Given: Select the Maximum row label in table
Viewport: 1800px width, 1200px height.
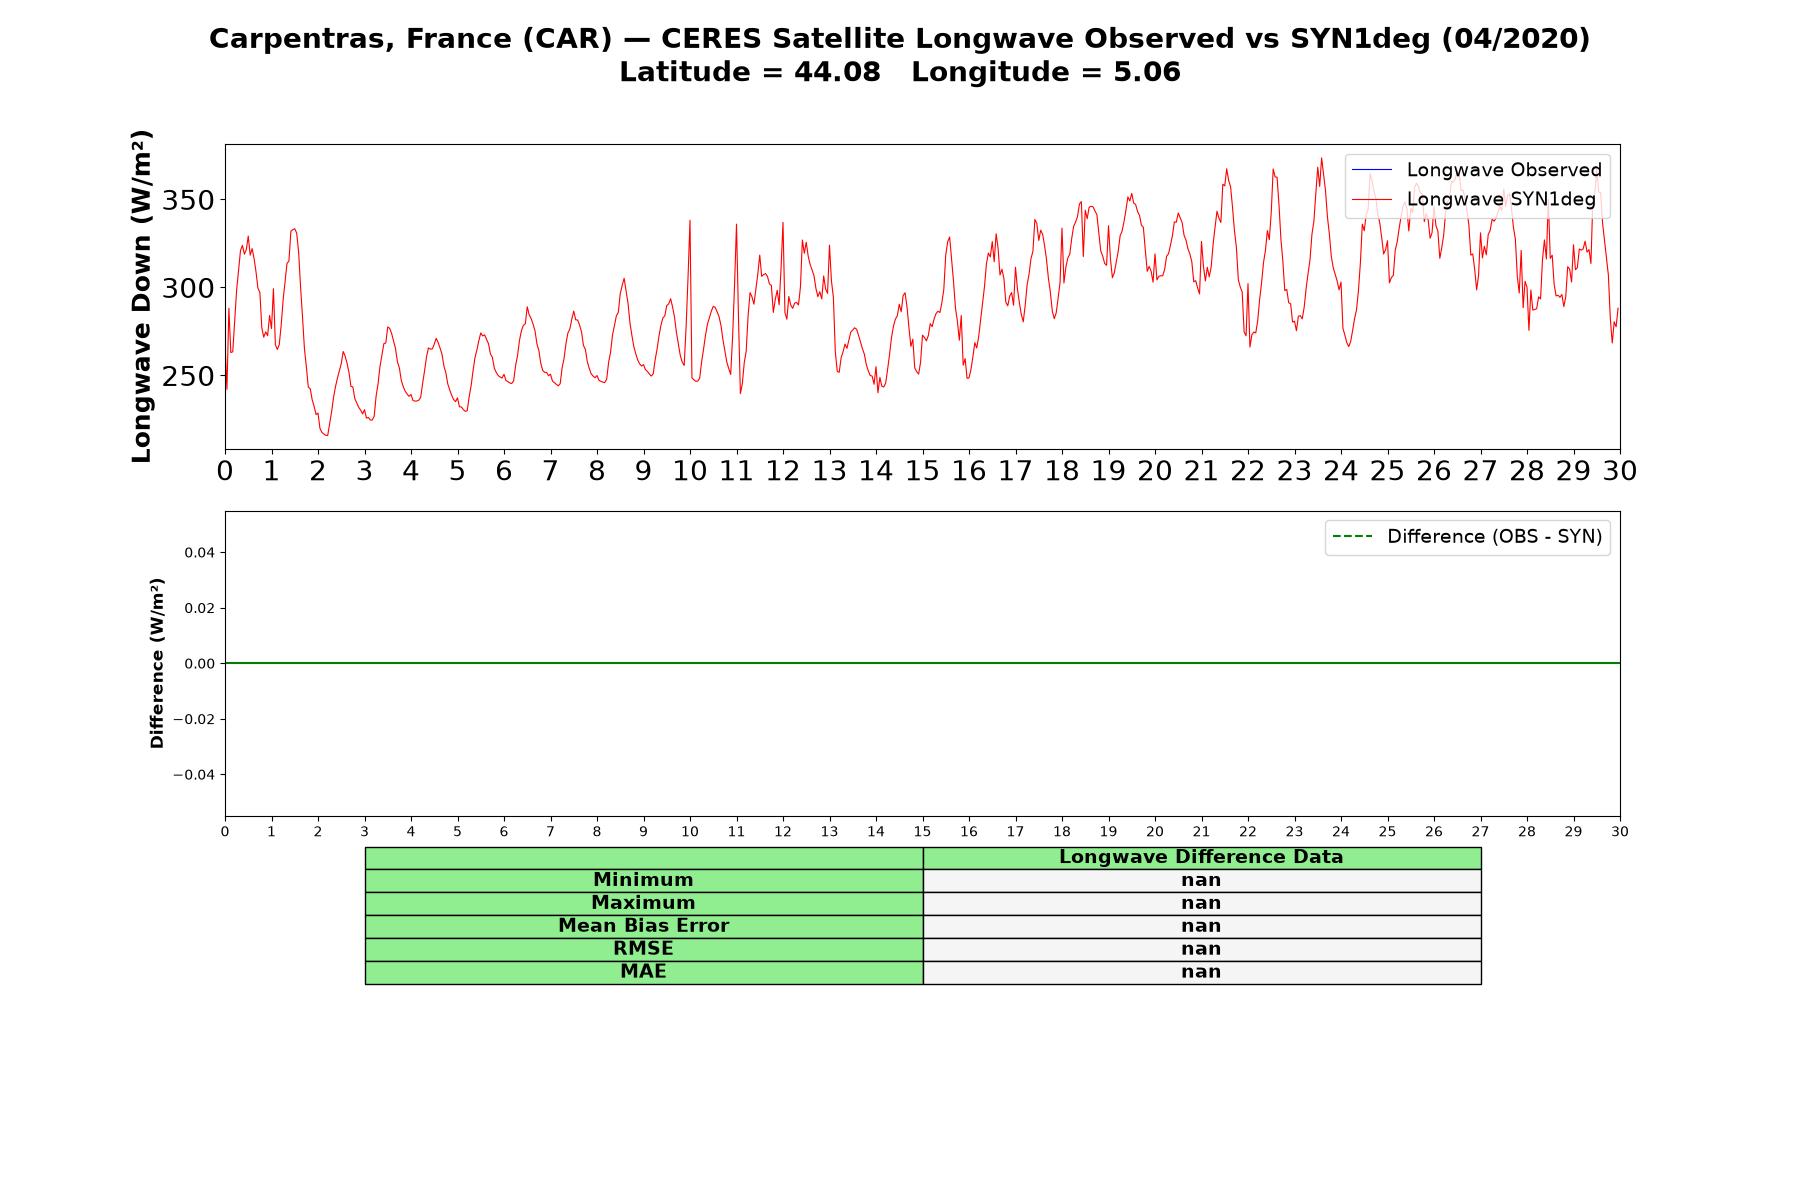Looking at the screenshot, I should click(x=643, y=903).
